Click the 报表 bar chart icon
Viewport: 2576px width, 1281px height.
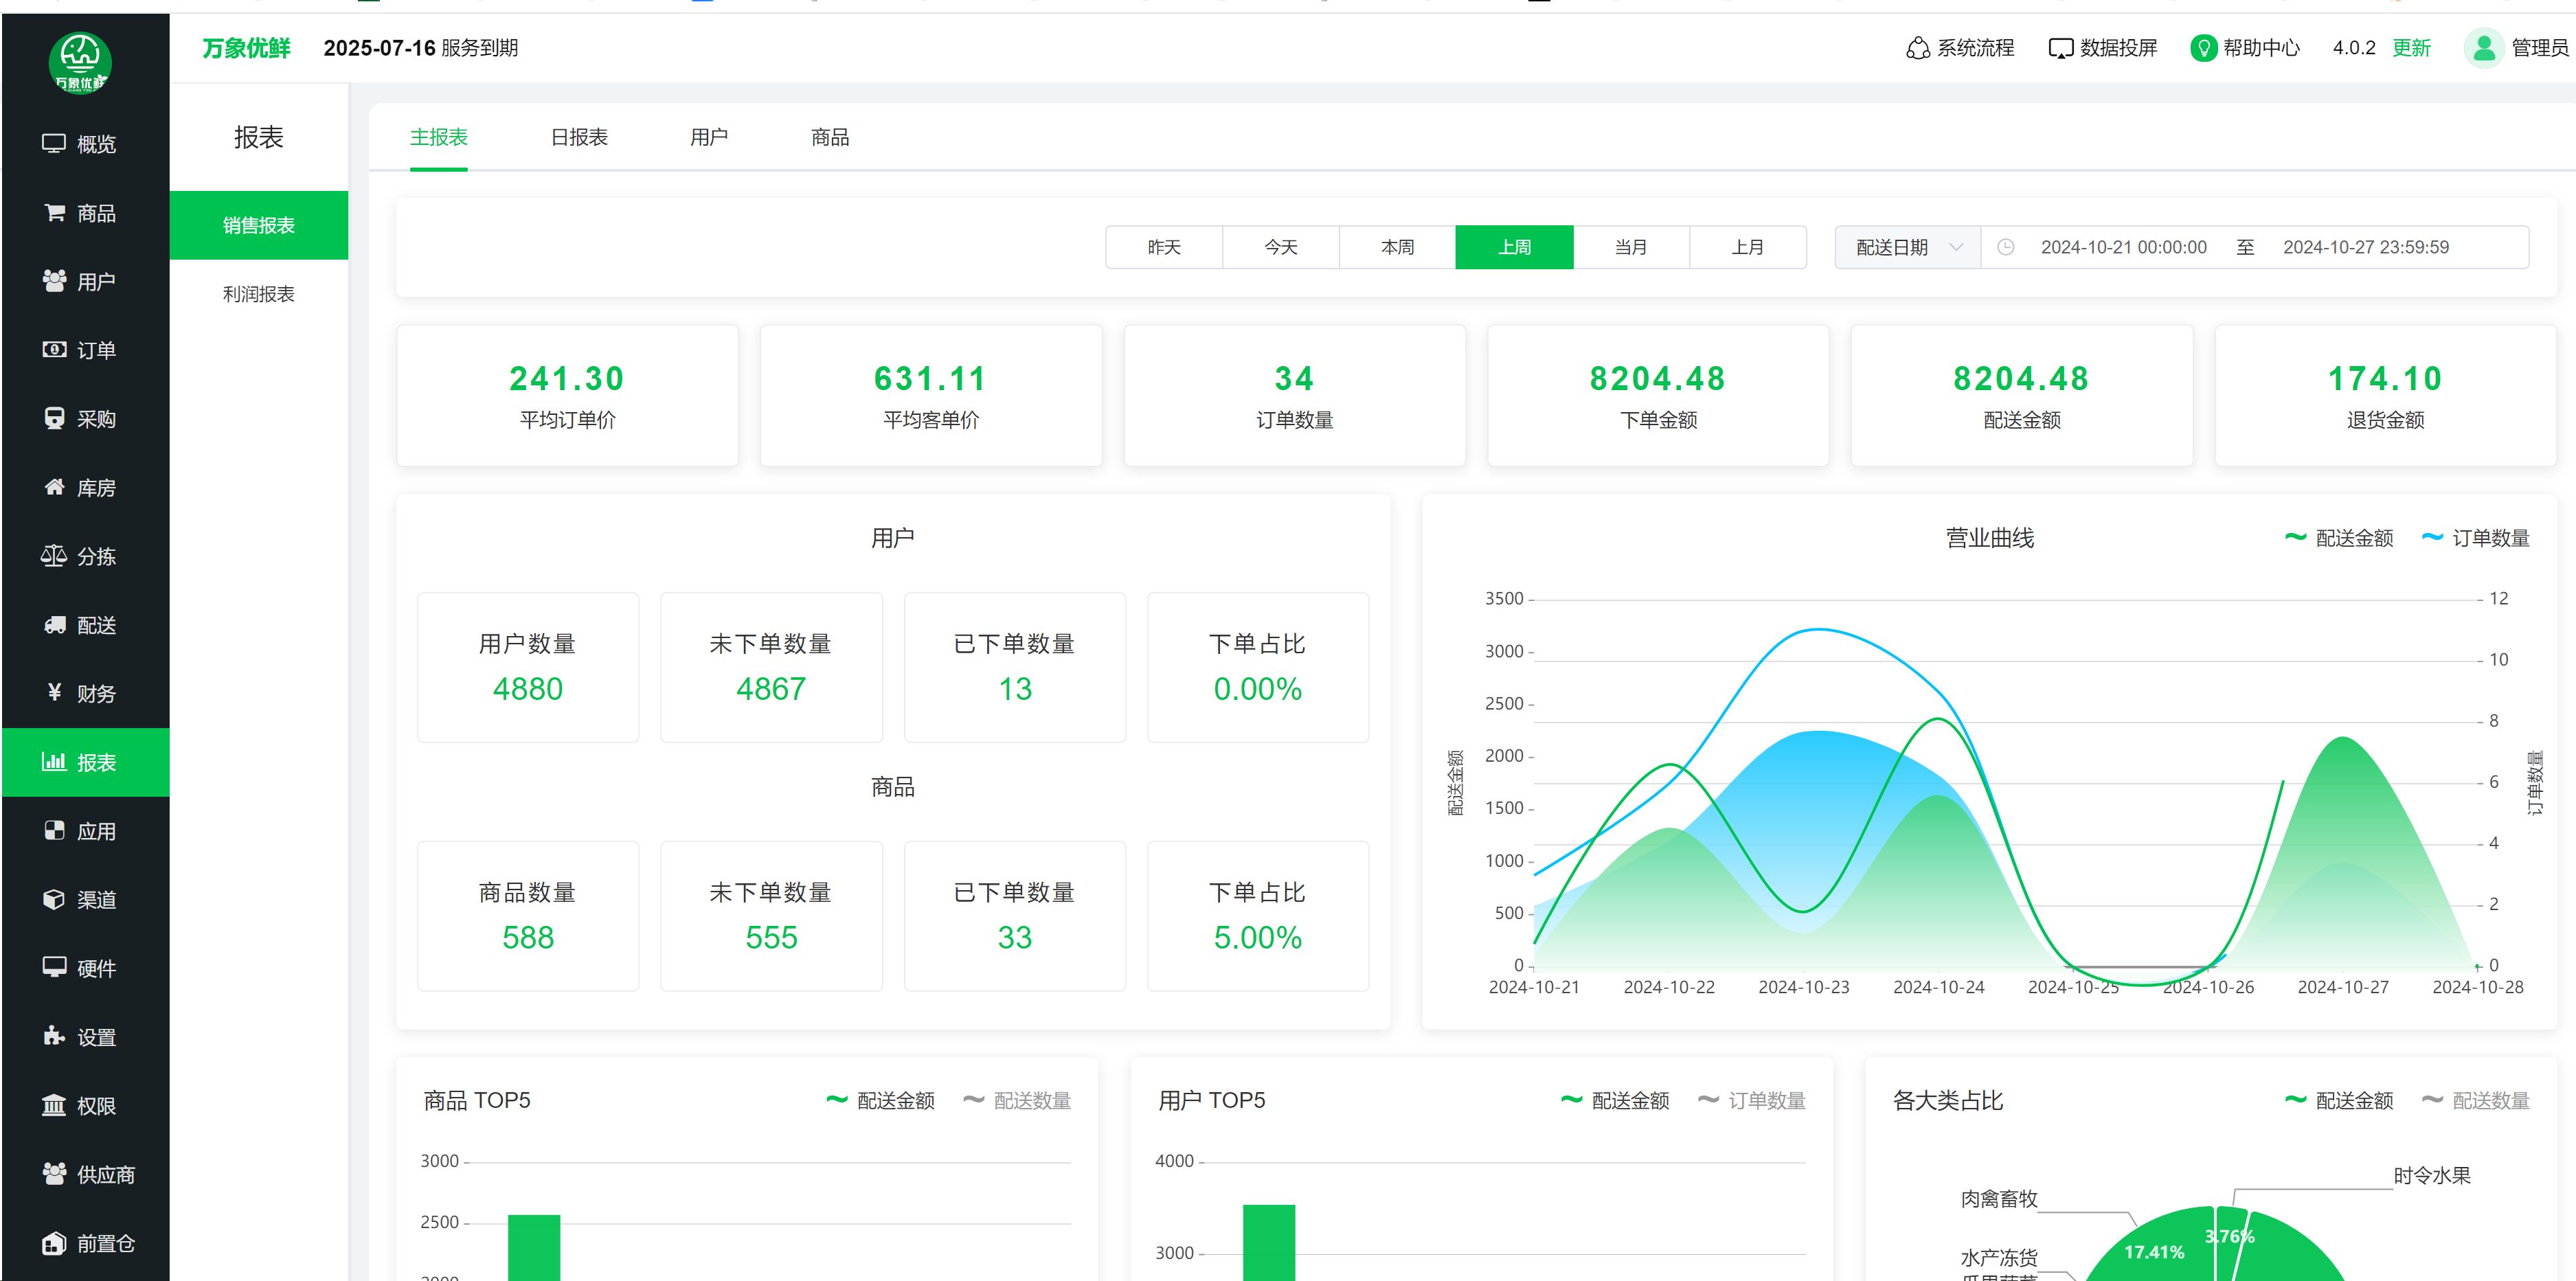click(54, 762)
